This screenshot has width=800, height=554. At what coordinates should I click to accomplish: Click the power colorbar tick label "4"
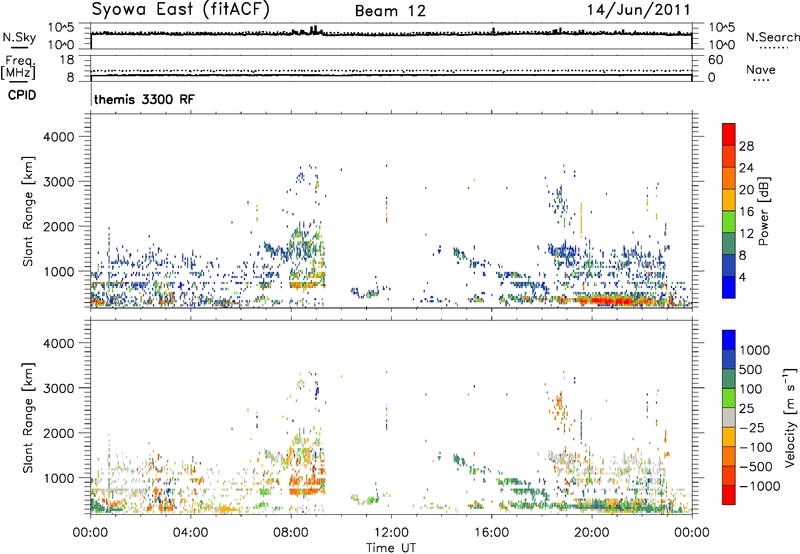pyautogui.click(x=742, y=277)
